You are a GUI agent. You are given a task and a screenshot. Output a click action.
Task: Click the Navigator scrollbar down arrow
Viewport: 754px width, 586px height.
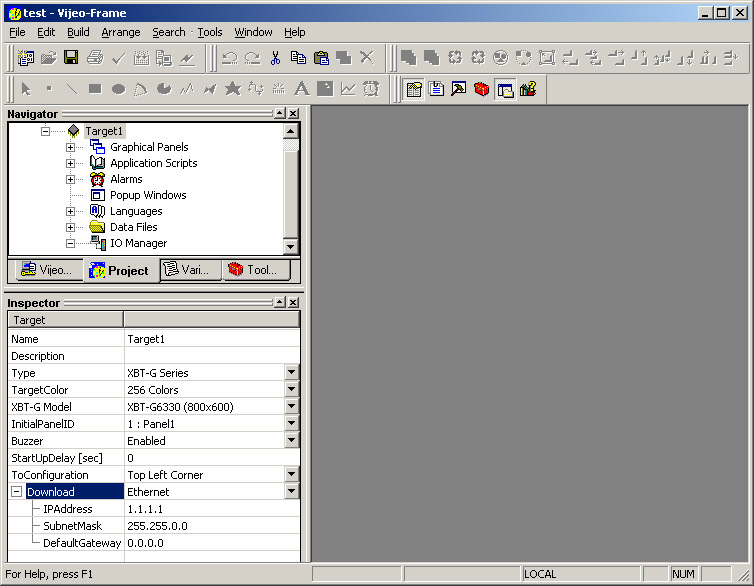(290, 247)
